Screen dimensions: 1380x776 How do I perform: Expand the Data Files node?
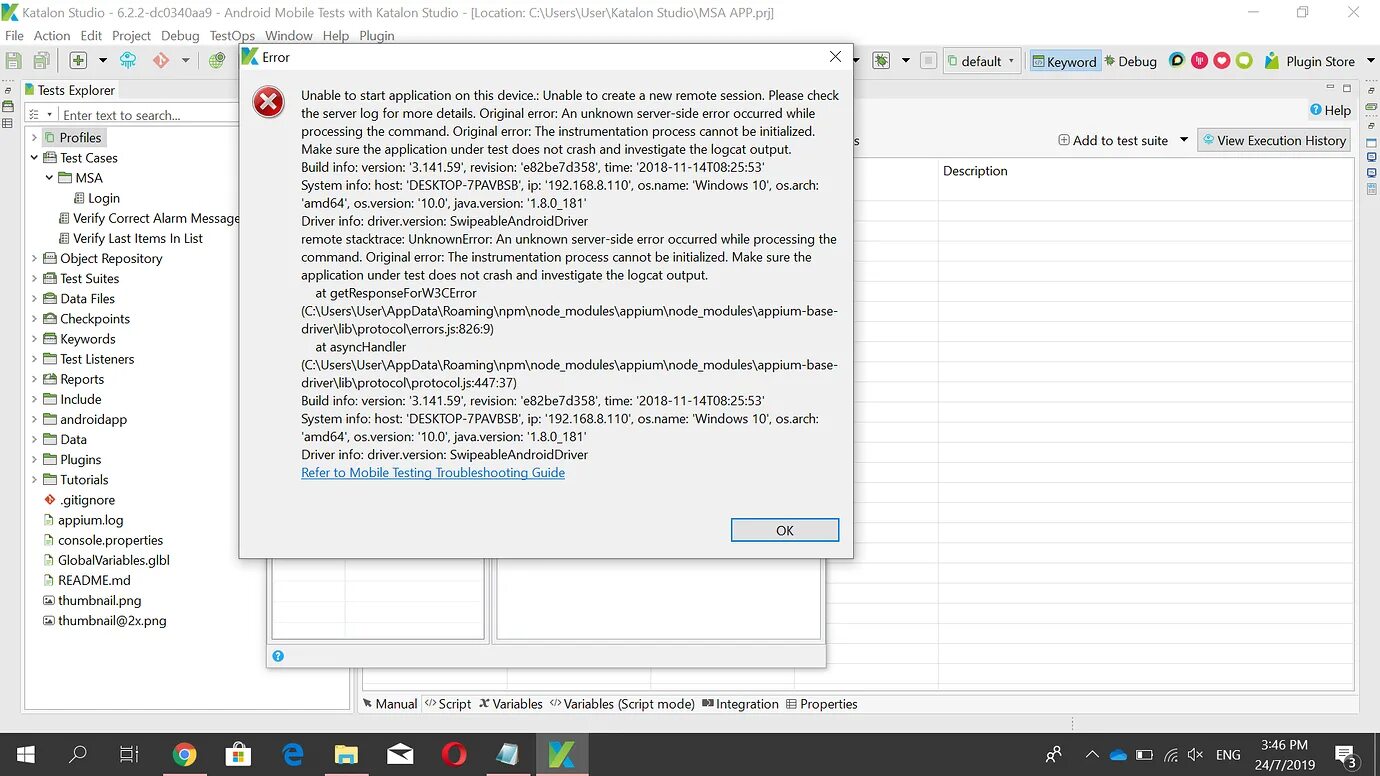[x=34, y=298]
